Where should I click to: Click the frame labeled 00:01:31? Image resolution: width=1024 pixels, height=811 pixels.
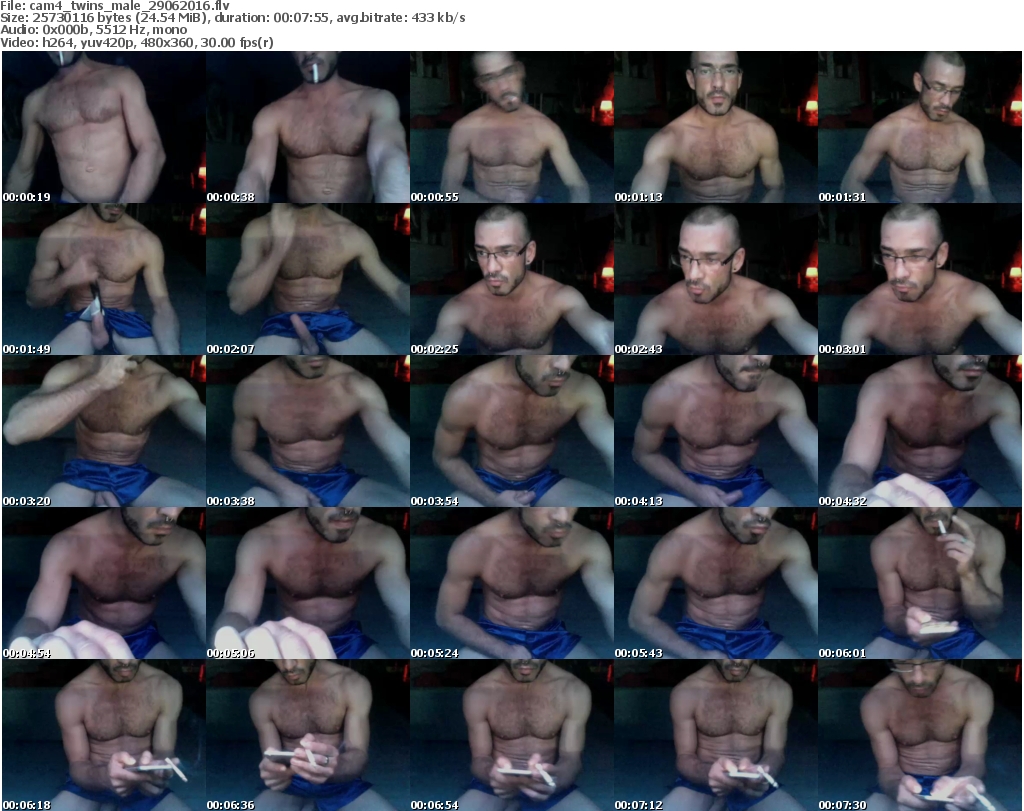pyautogui.click(x=920, y=127)
